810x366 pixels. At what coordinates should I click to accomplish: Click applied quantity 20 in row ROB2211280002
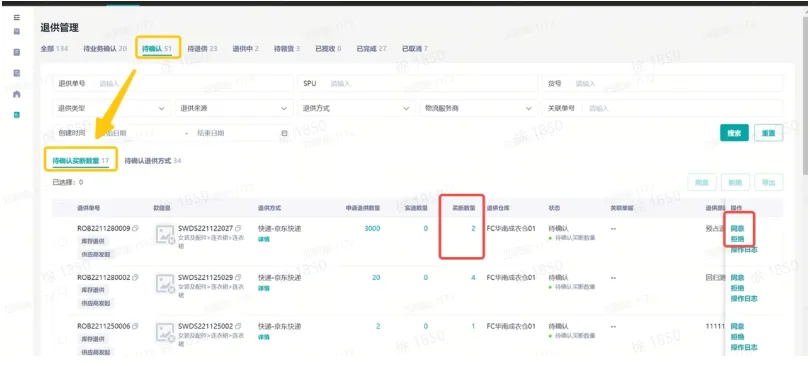point(376,277)
